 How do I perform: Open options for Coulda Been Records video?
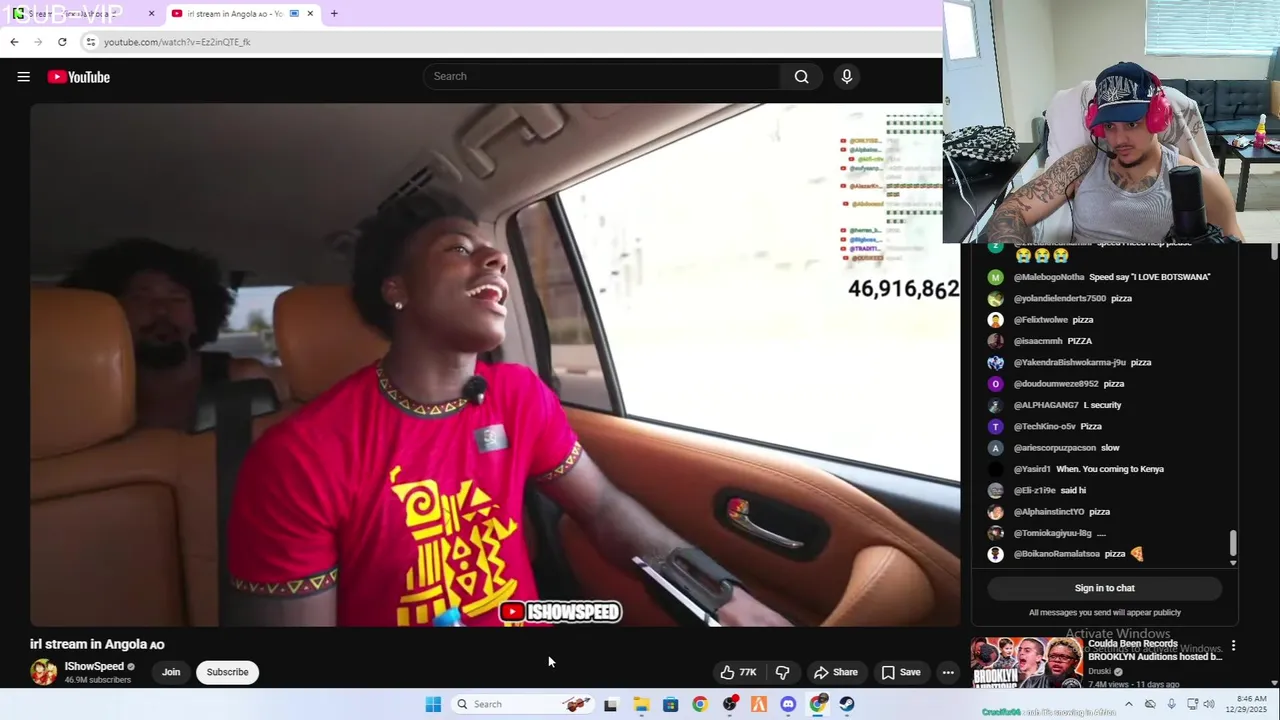tap(1233, 646)
